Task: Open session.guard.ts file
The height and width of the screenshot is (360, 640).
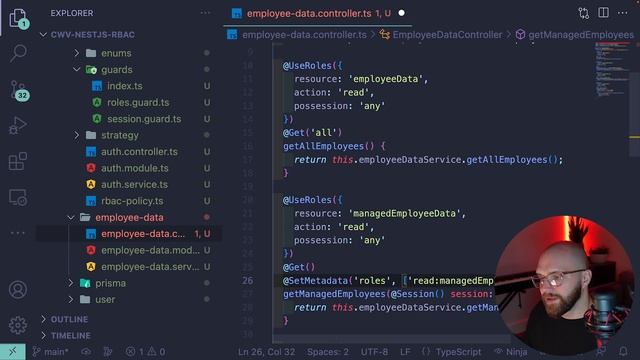Action: (144, 119)
